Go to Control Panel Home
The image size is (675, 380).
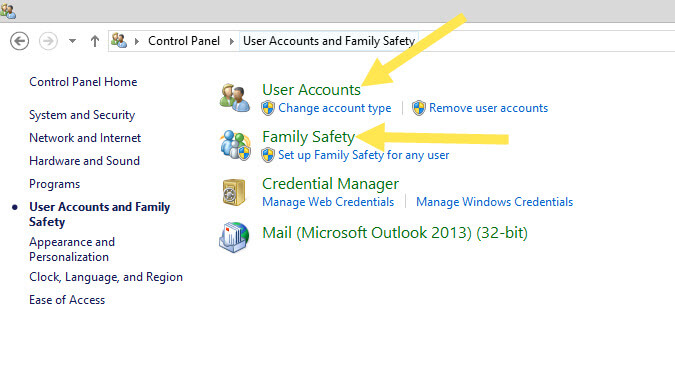click(83, 82)
